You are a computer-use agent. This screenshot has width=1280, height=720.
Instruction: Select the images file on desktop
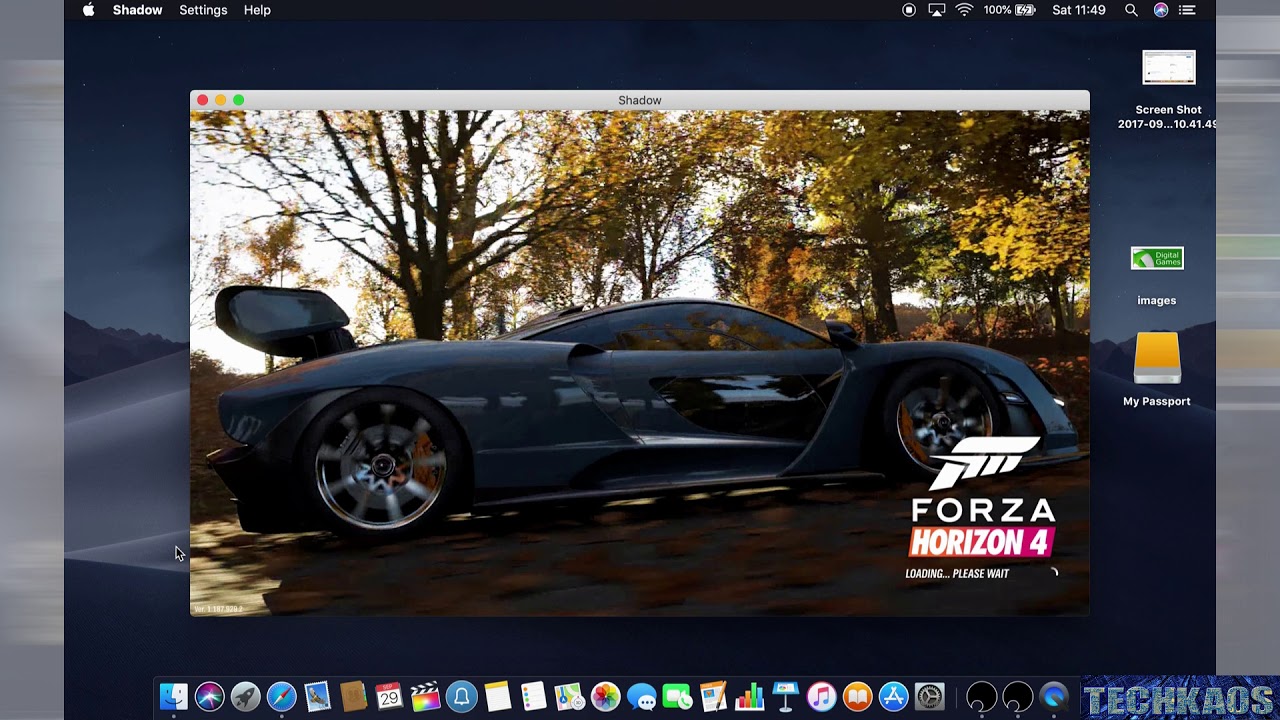[1157, 276]
